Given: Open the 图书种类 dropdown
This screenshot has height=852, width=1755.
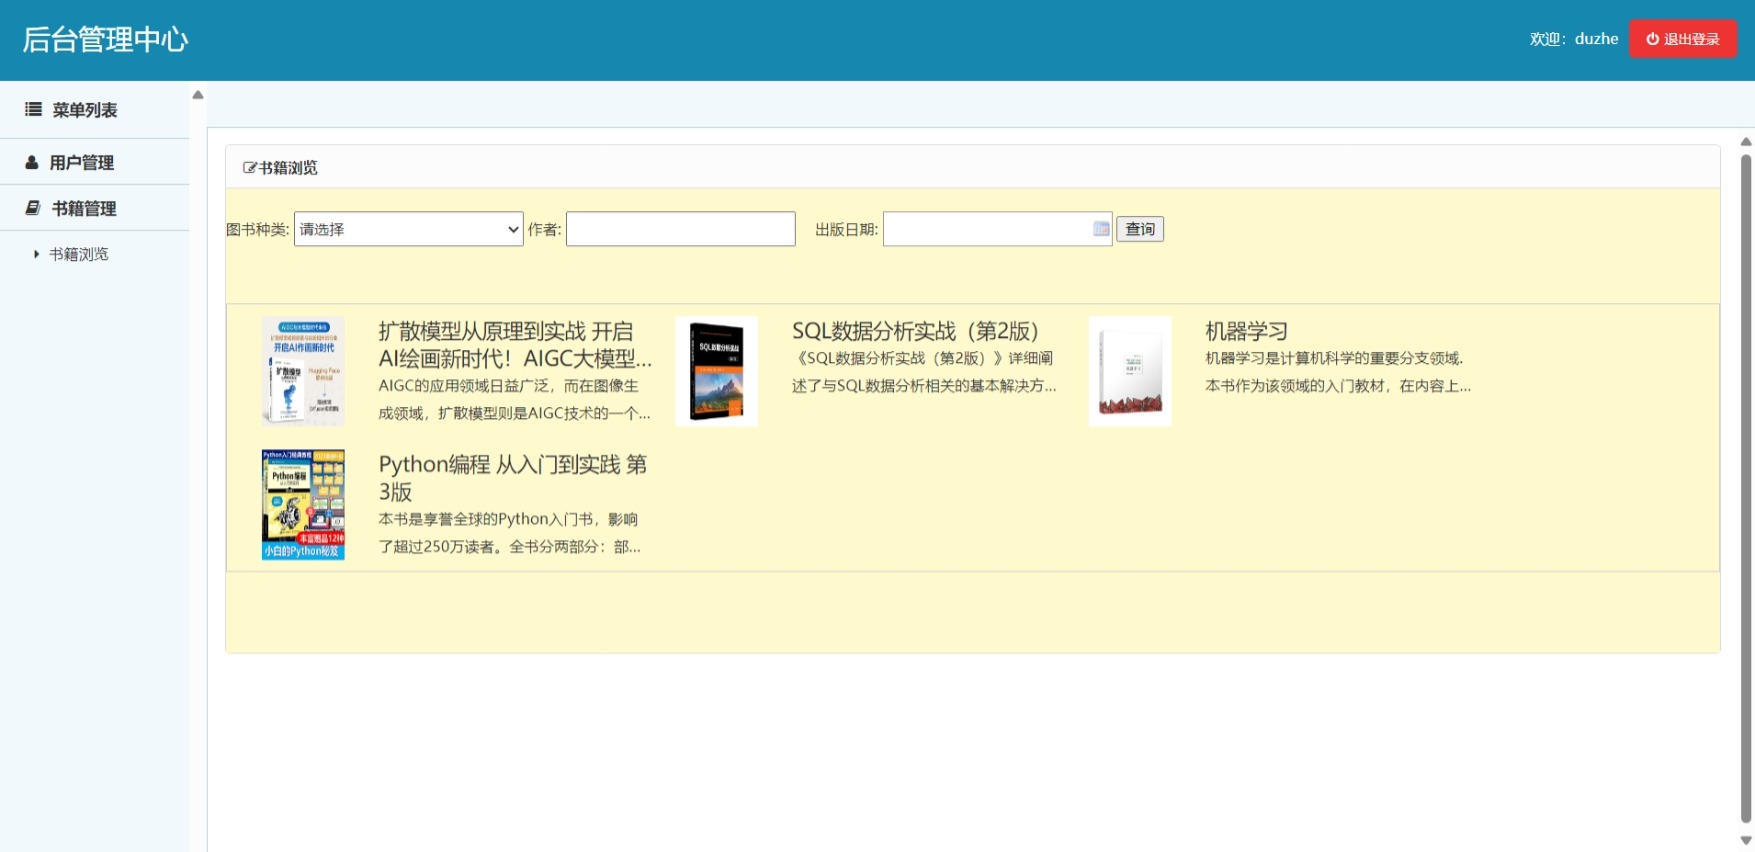Looking at the screenshot, I should pyautogui.click(x=408, y=229).
